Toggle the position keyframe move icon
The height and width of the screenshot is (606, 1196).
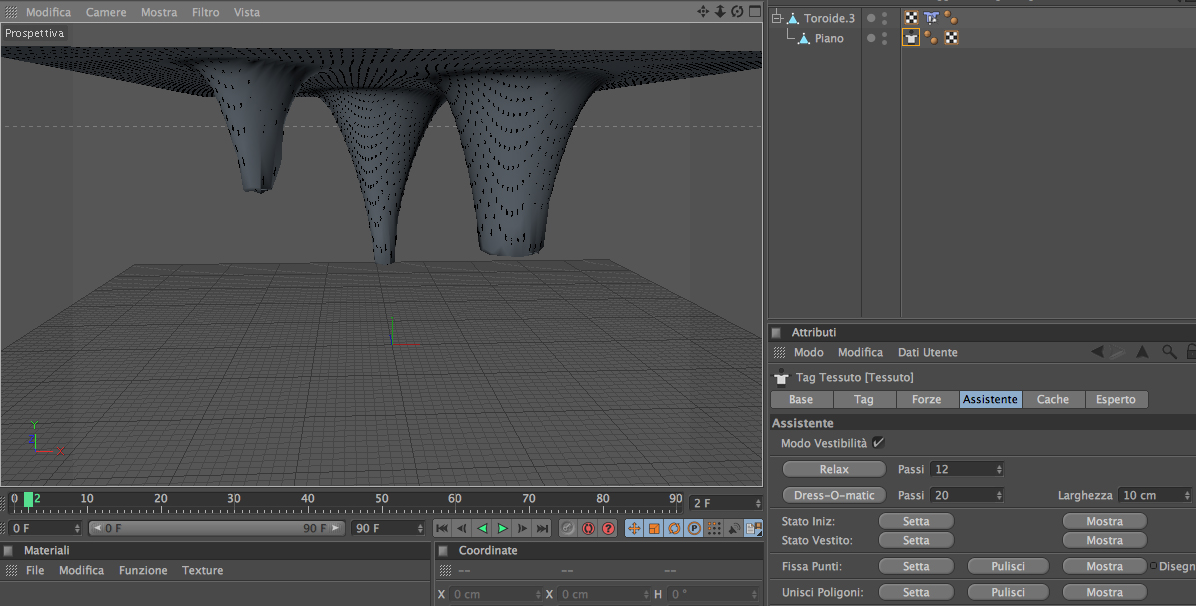click(633, 528)
